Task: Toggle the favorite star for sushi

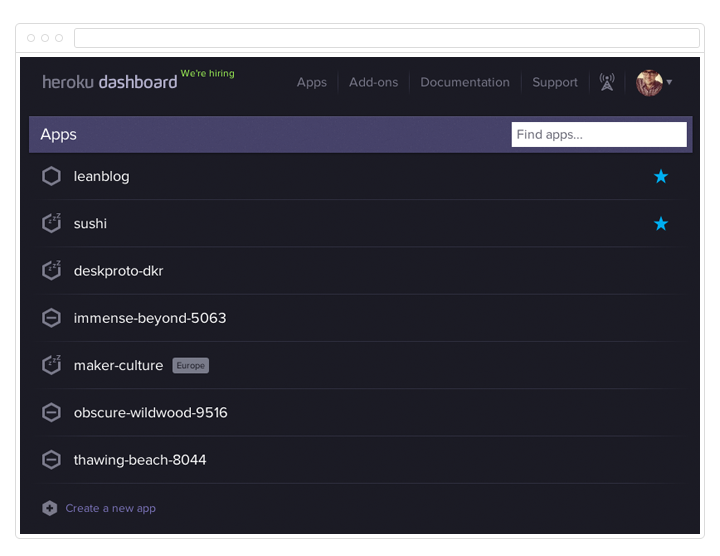Action: tap(661, 224)
